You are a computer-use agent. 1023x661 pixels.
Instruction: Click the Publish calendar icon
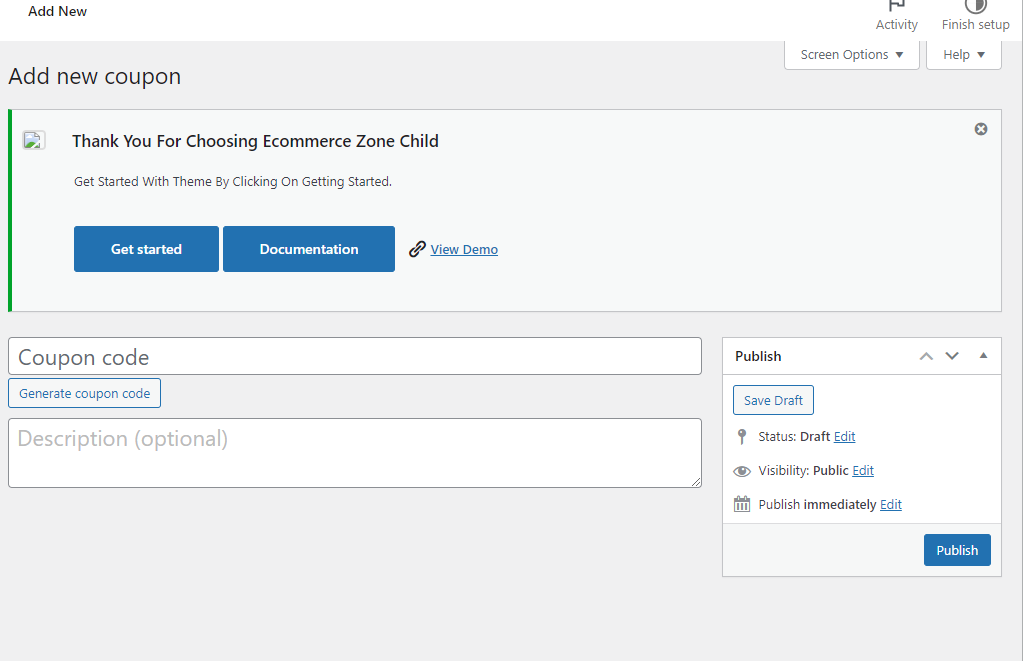point(741,505)
